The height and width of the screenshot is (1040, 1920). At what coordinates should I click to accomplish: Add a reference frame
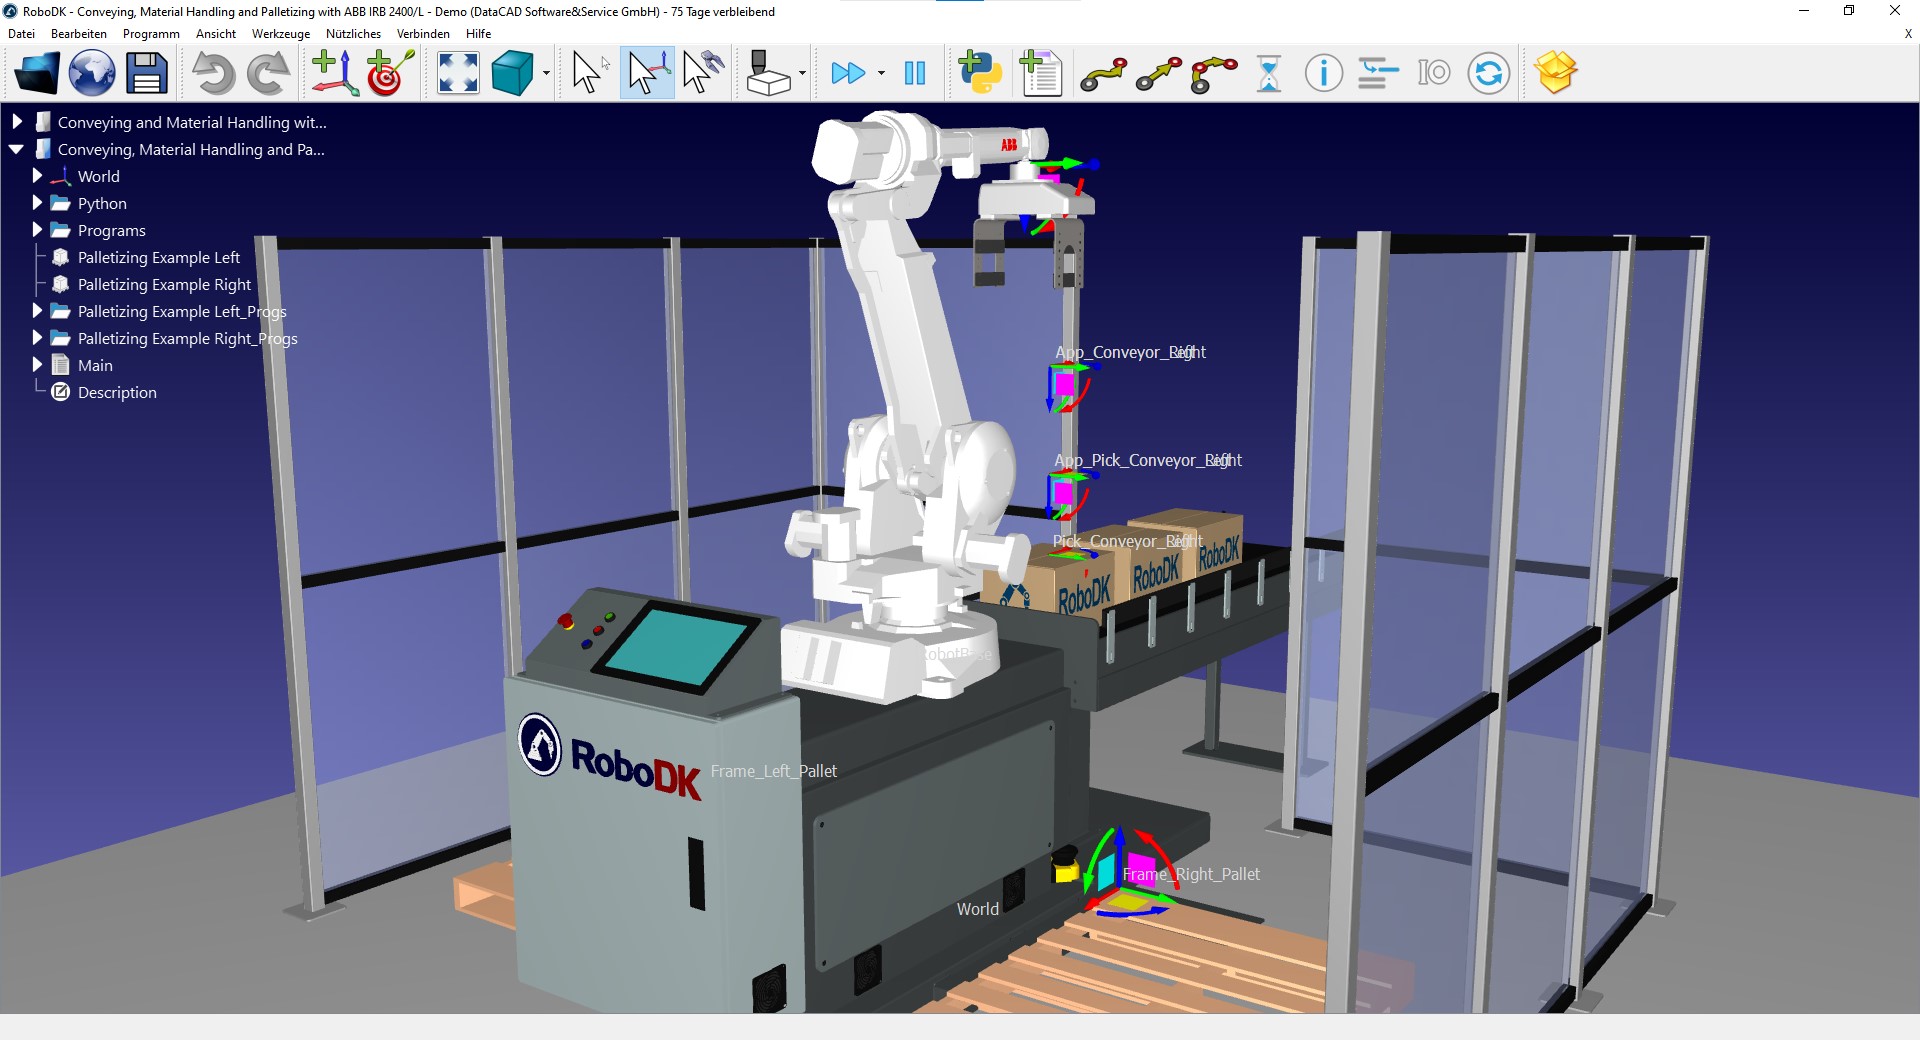(x=335, y=73)
